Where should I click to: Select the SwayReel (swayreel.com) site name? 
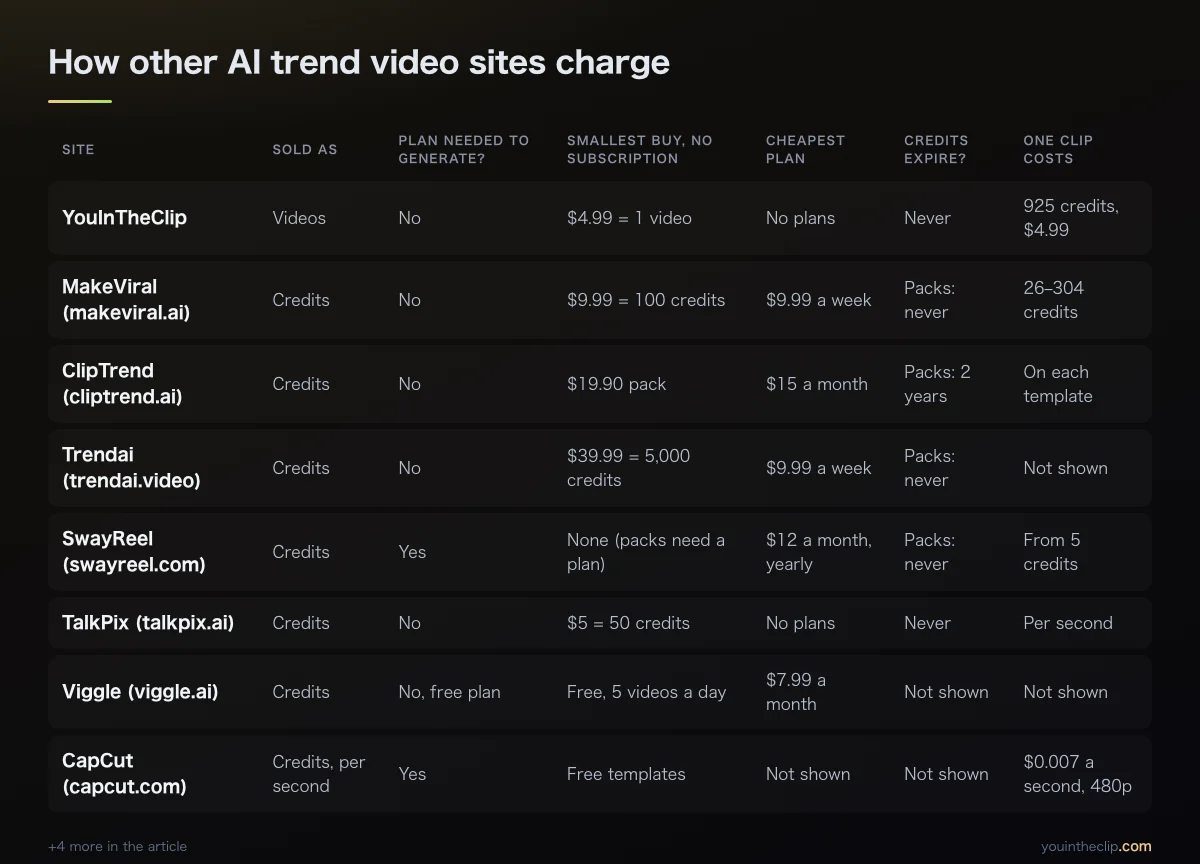134,551
